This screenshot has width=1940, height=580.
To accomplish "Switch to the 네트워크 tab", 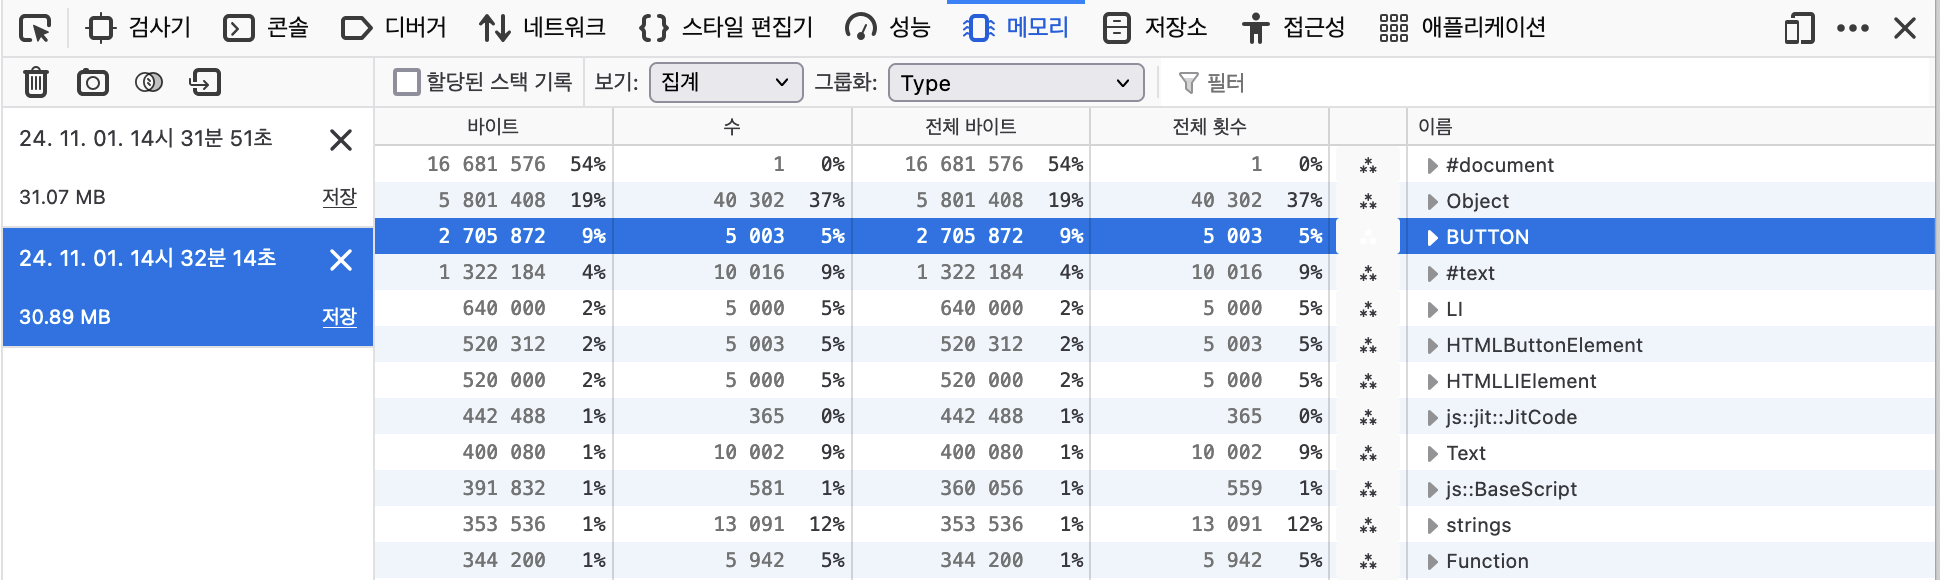I will (x=541, y=28).
